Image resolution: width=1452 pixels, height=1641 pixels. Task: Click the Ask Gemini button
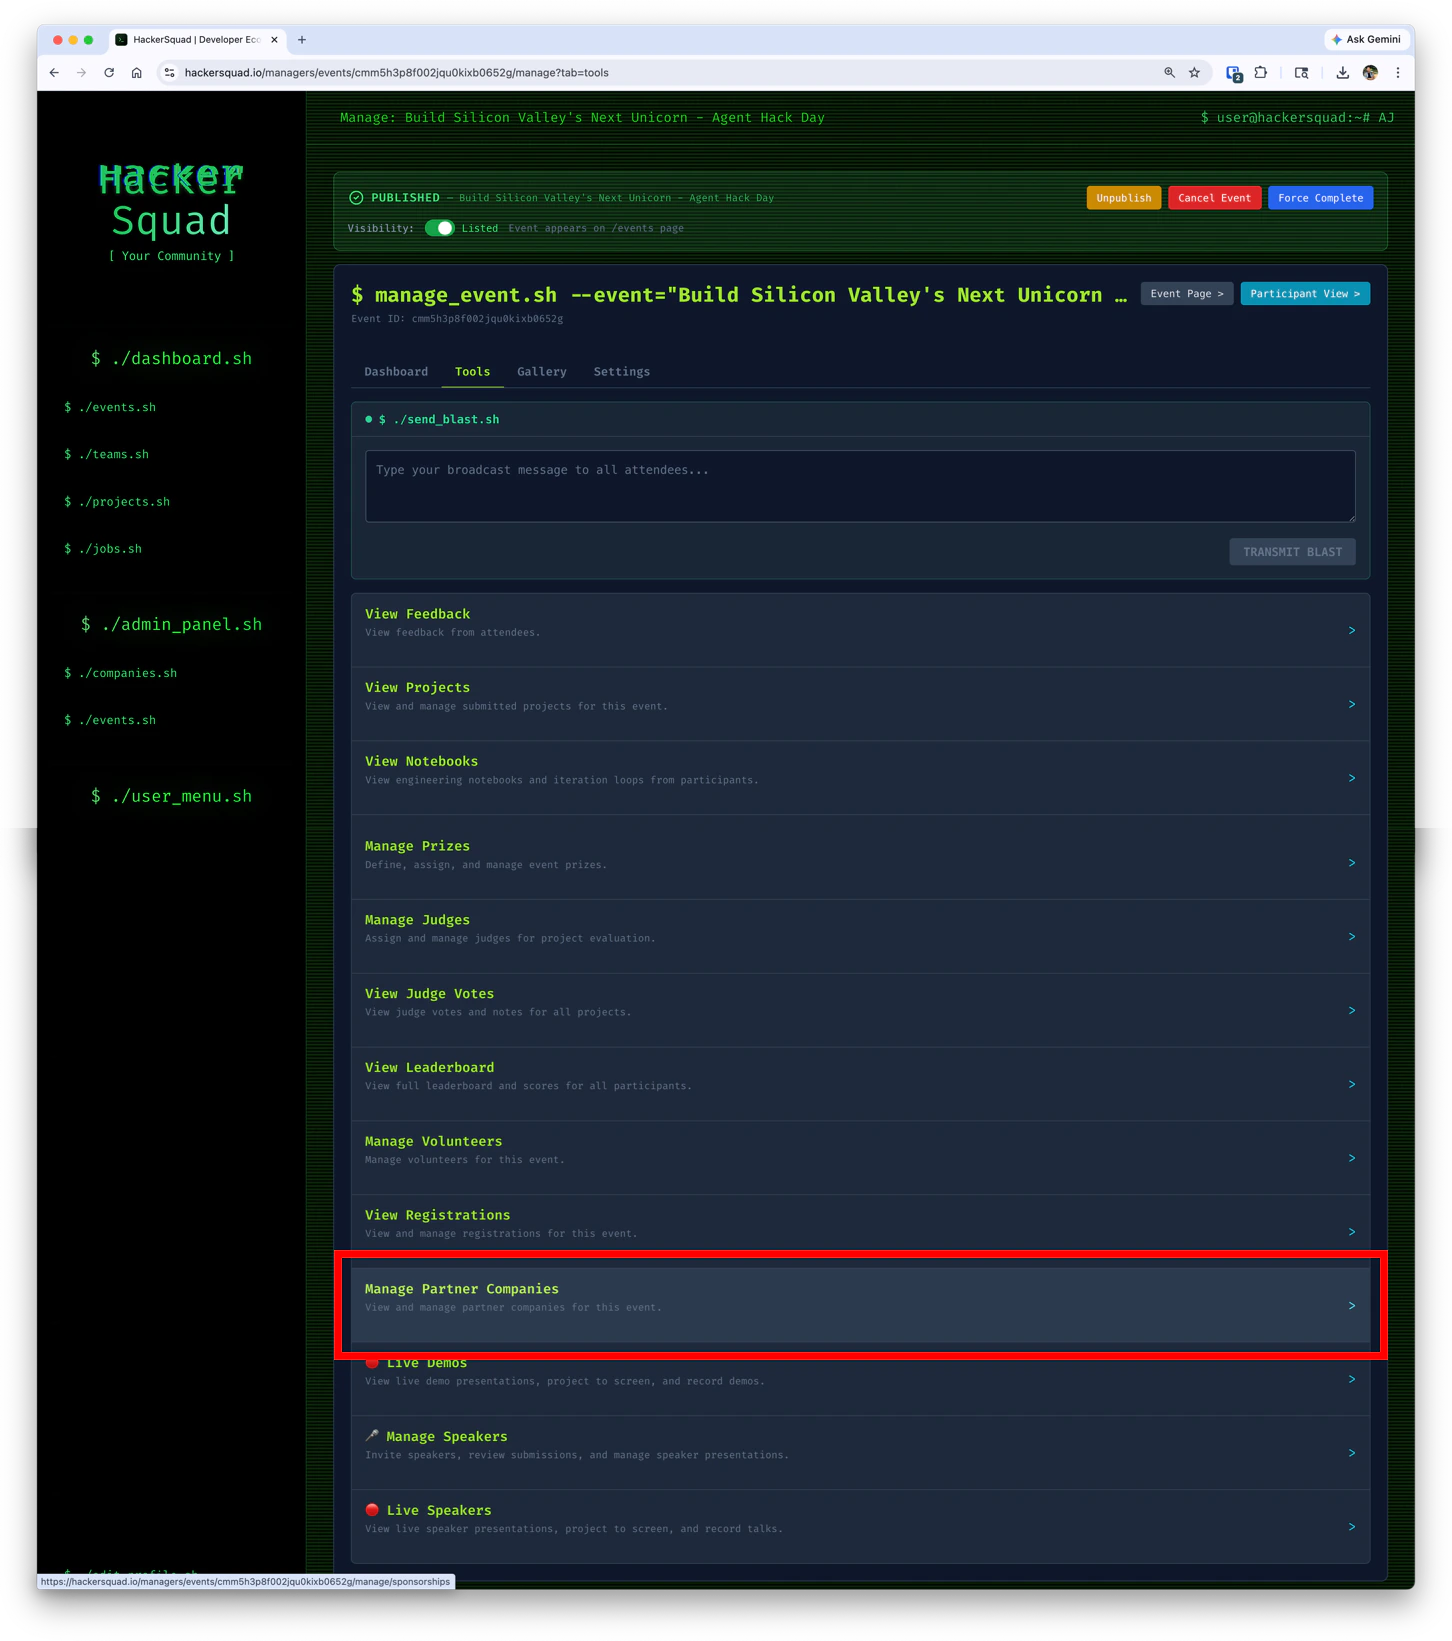coord(1366,39)
